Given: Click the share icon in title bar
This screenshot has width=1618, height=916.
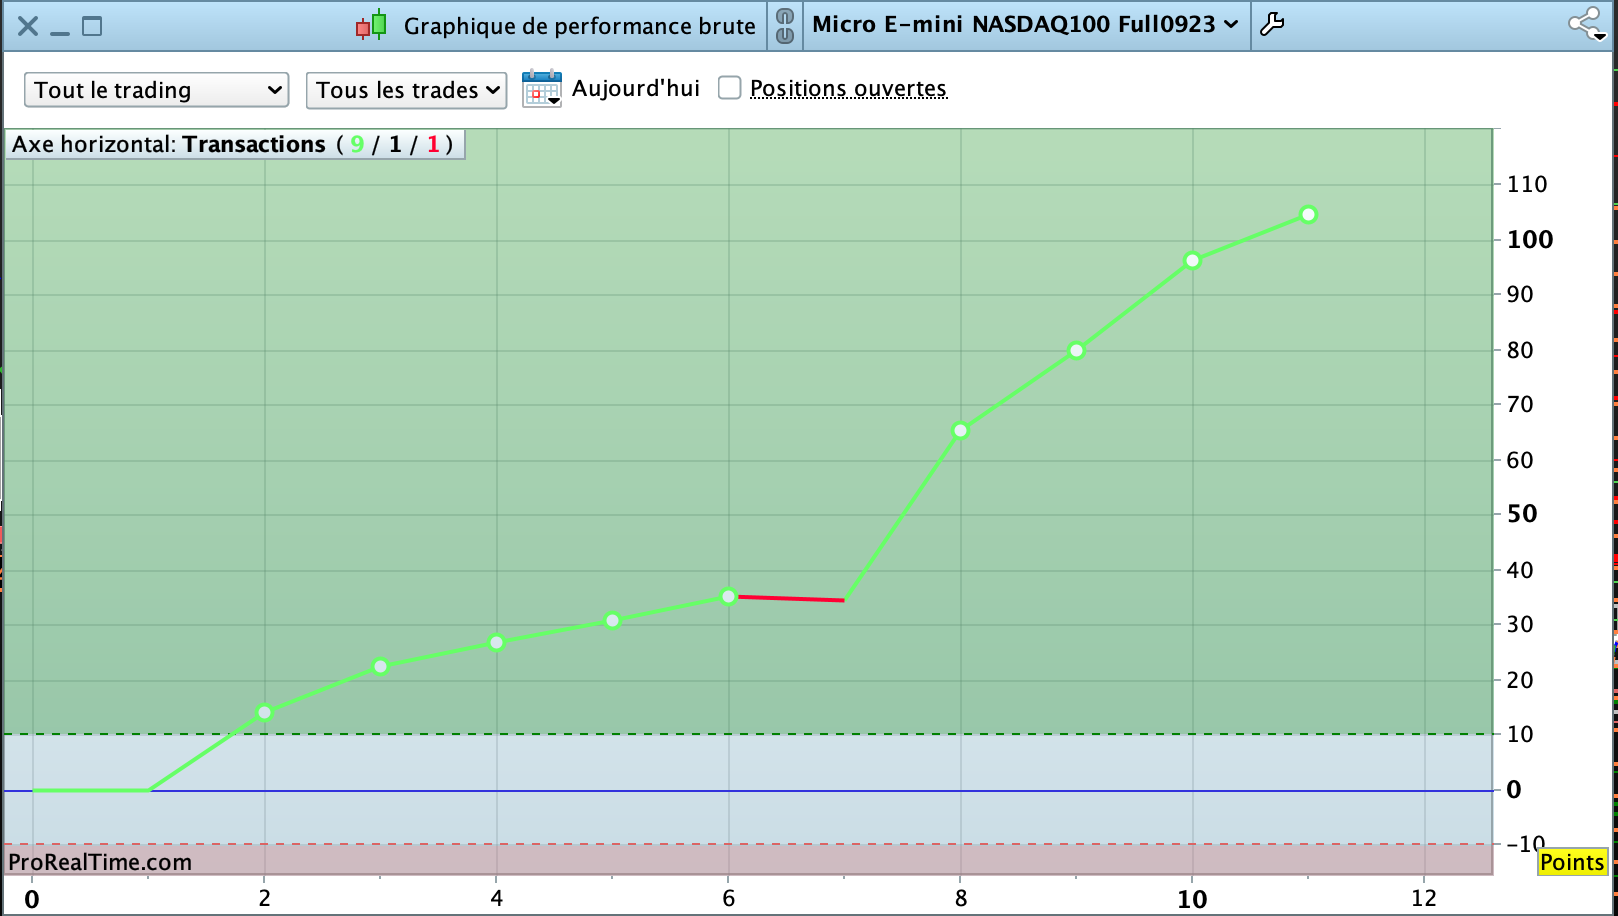Looking at the screenshot, I should click(x=1586, y=24).
